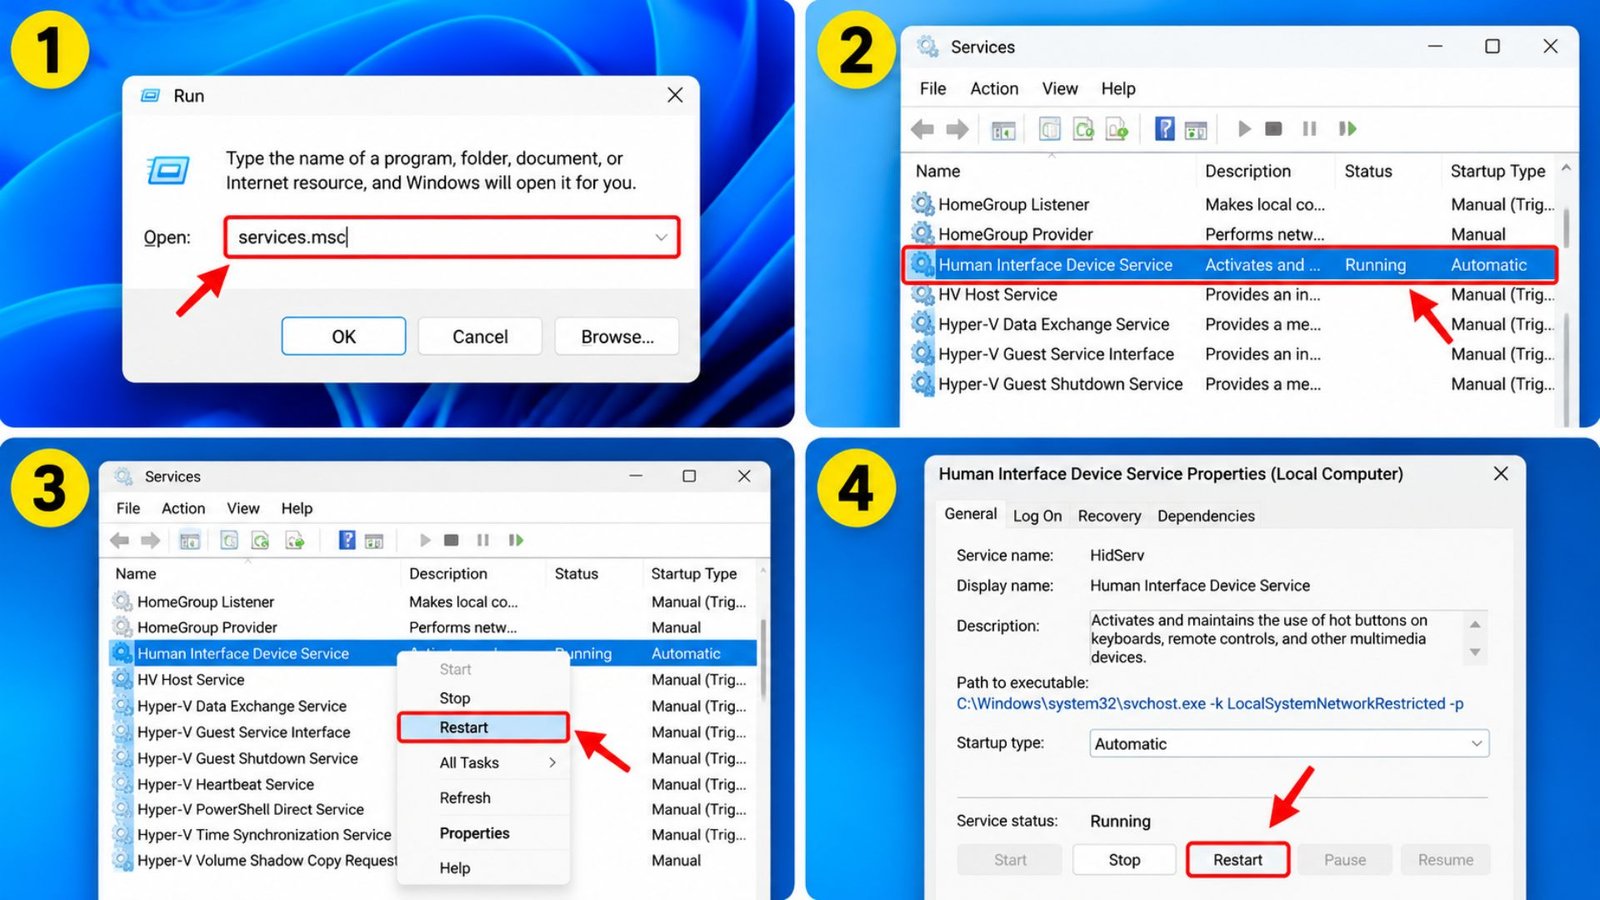The height and width of the screenshot is (900, 1600).
Task: Click Export List icon in panel 2 toolbar
Action: (x=1117, y=128)
